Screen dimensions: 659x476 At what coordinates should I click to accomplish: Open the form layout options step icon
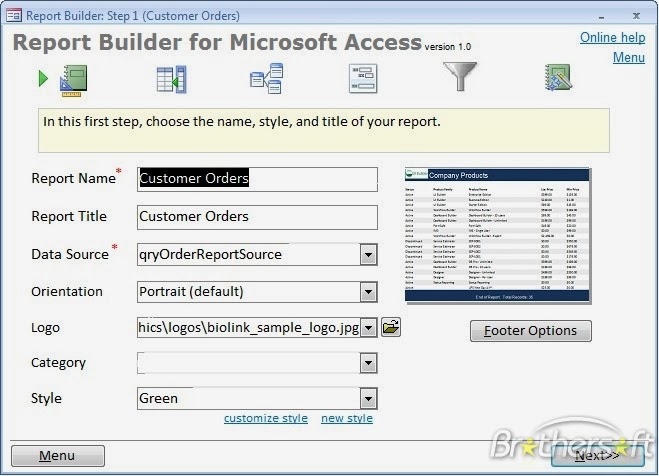click(x=363, y=79)
